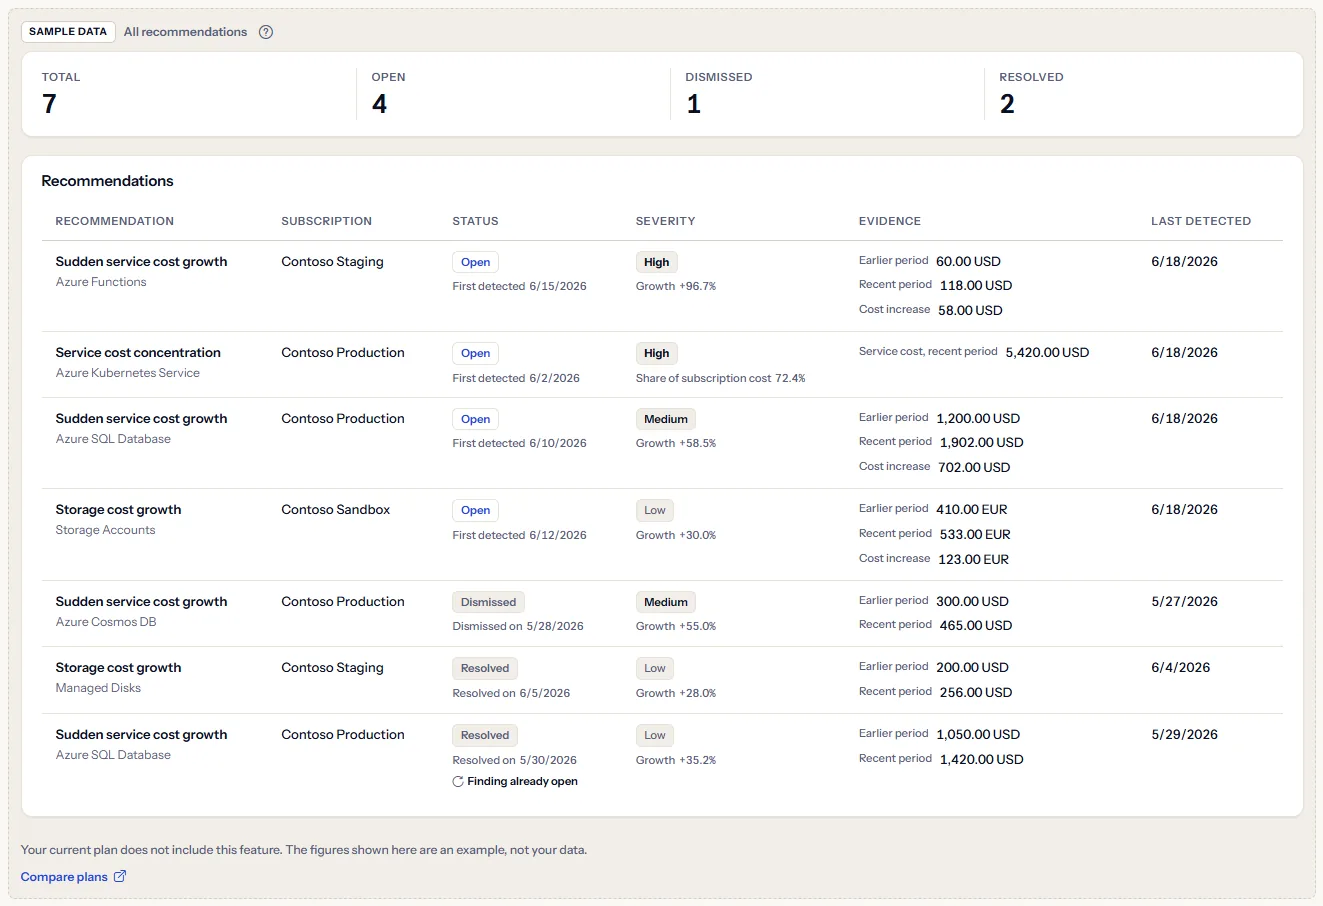Click Share of subscription cost 72.4%
Screen dimensions: 1323x906
pos(720,378)
